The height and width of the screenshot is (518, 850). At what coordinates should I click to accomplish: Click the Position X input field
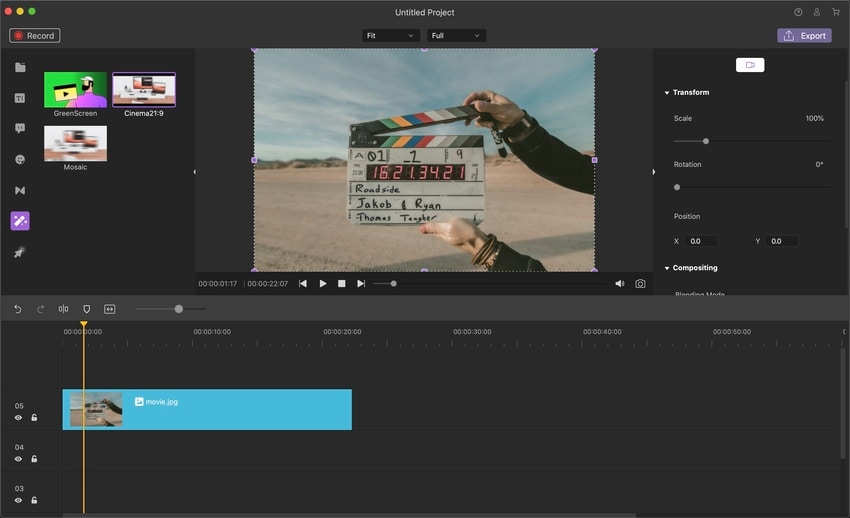(701, 241)
